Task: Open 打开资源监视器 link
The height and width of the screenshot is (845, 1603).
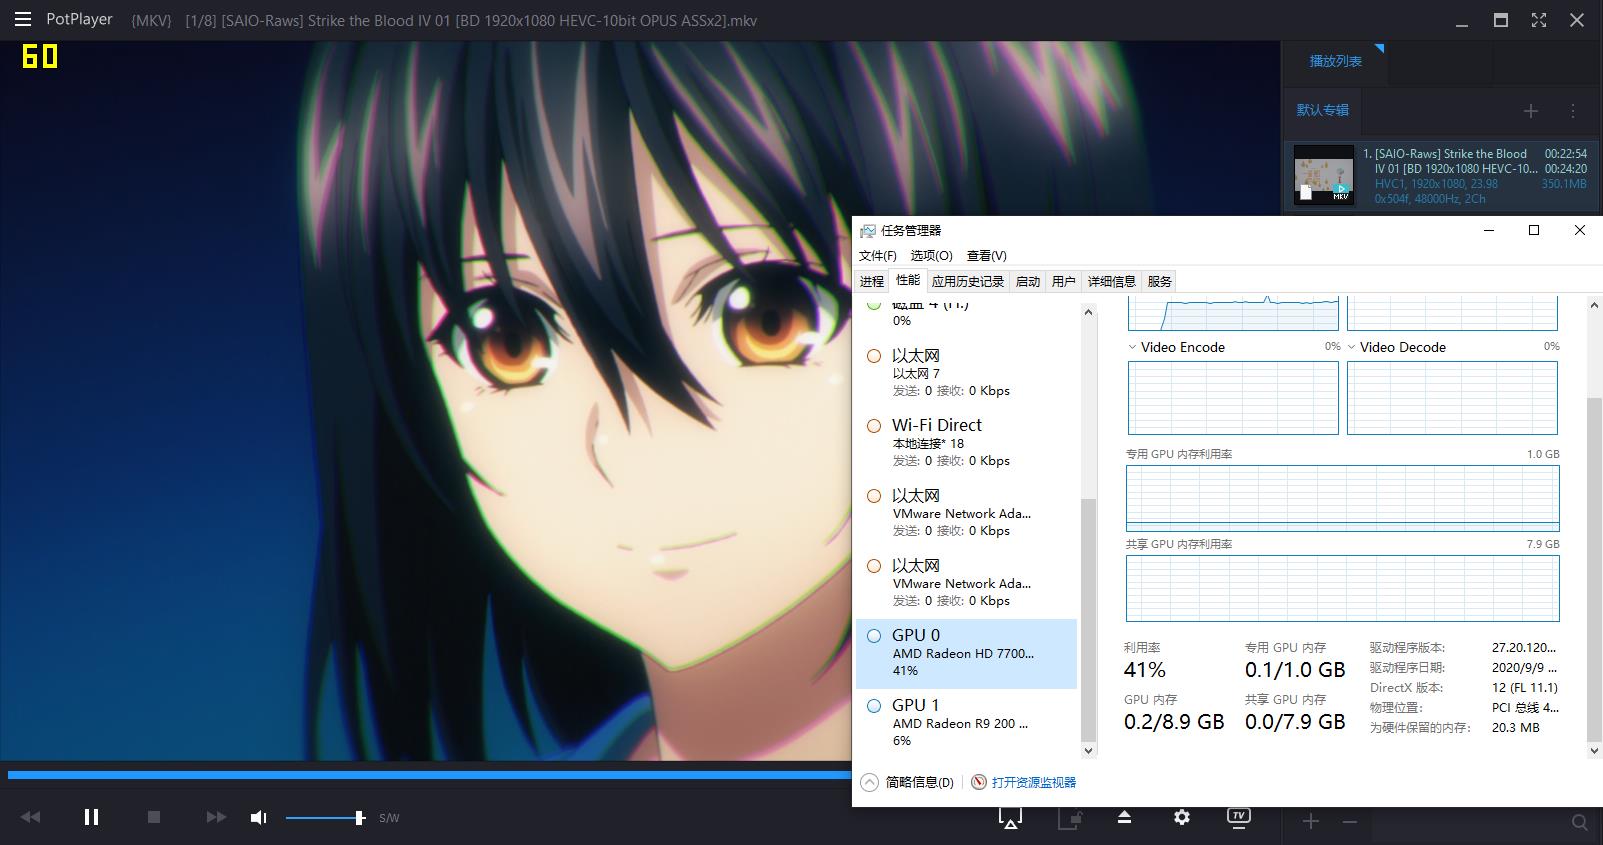Action: coord(1033,782)
